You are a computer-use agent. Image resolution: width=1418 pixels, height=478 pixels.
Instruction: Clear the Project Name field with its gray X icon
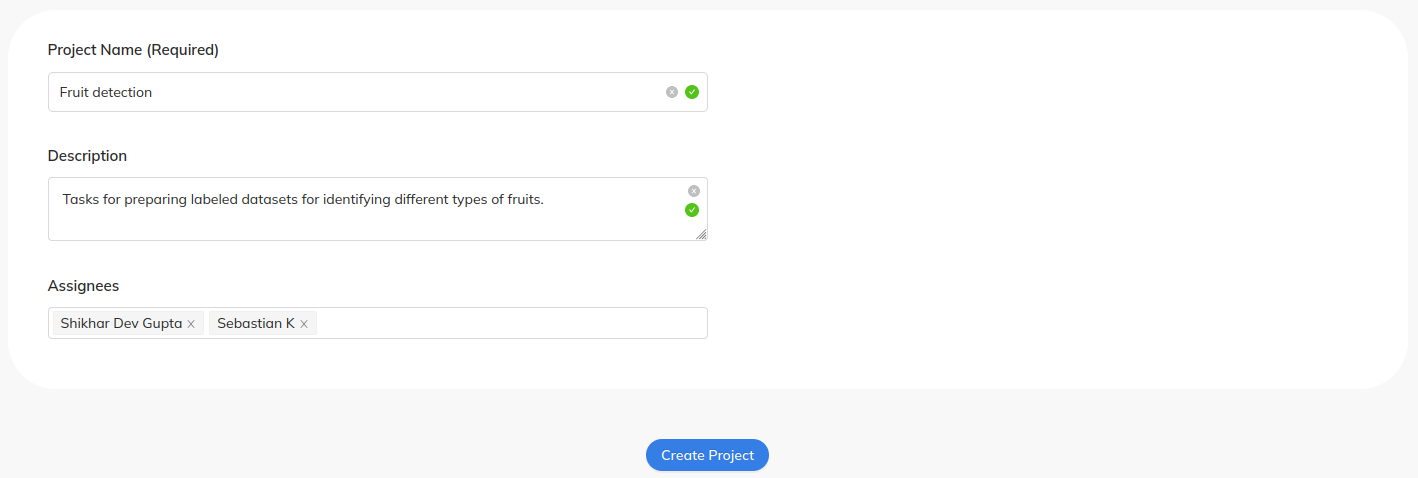point(672,92)
